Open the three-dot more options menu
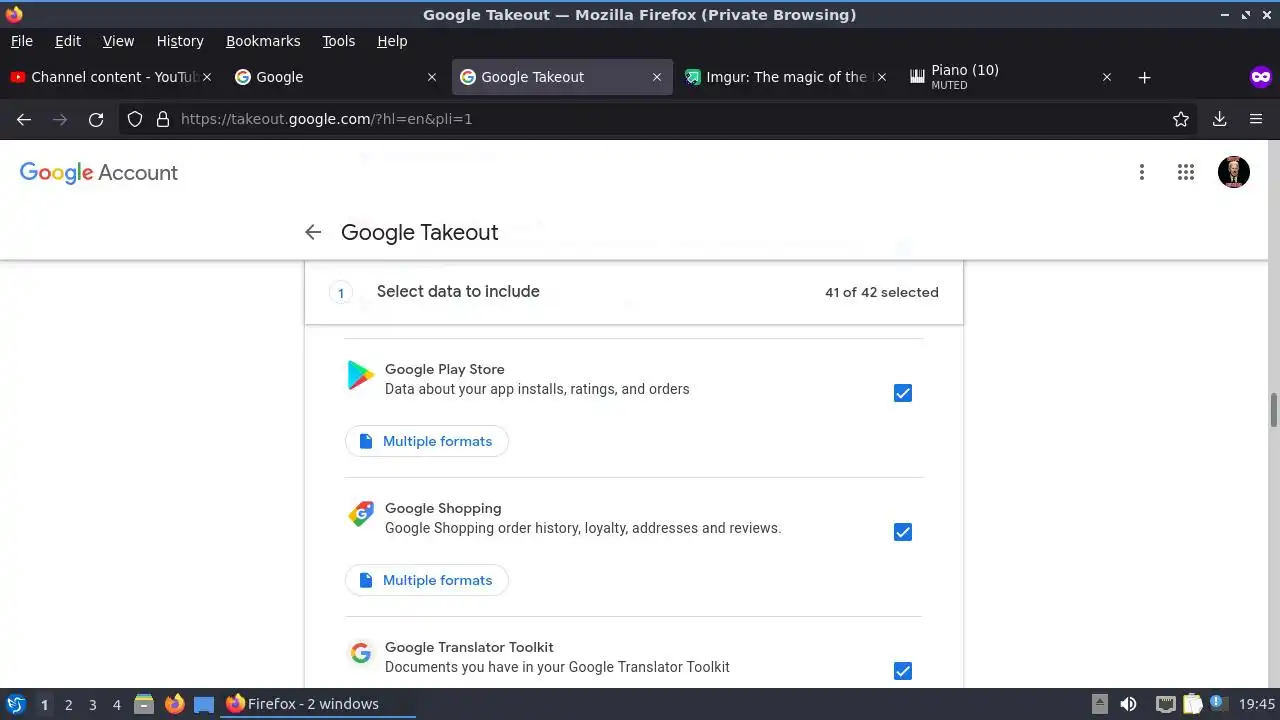The image size is (1280, 720). pos(1141,172)
